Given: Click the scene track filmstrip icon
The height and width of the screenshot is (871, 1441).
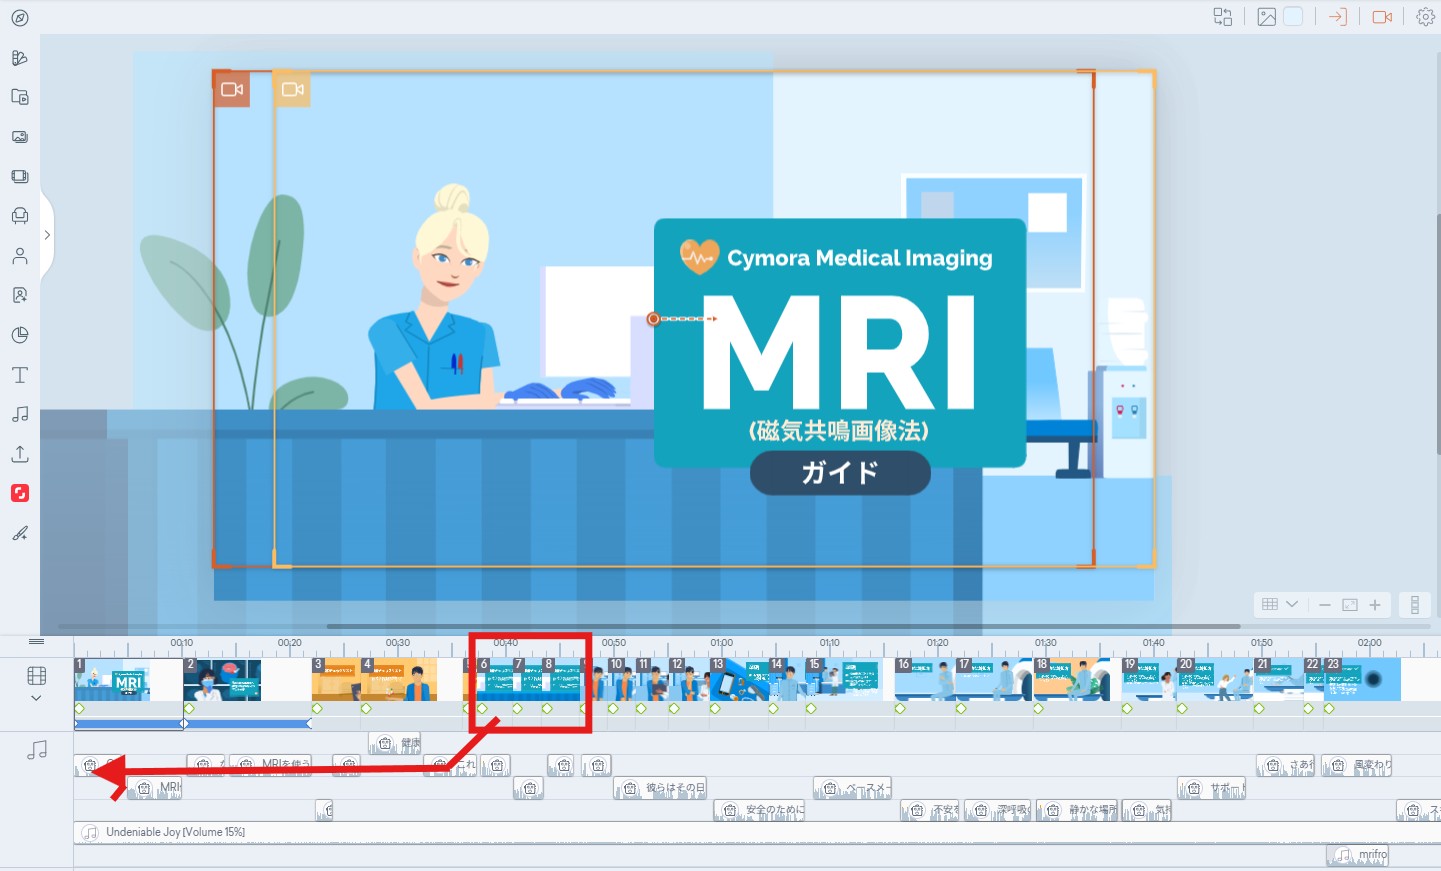Looking at the screenshot, I should coord(37,677).
